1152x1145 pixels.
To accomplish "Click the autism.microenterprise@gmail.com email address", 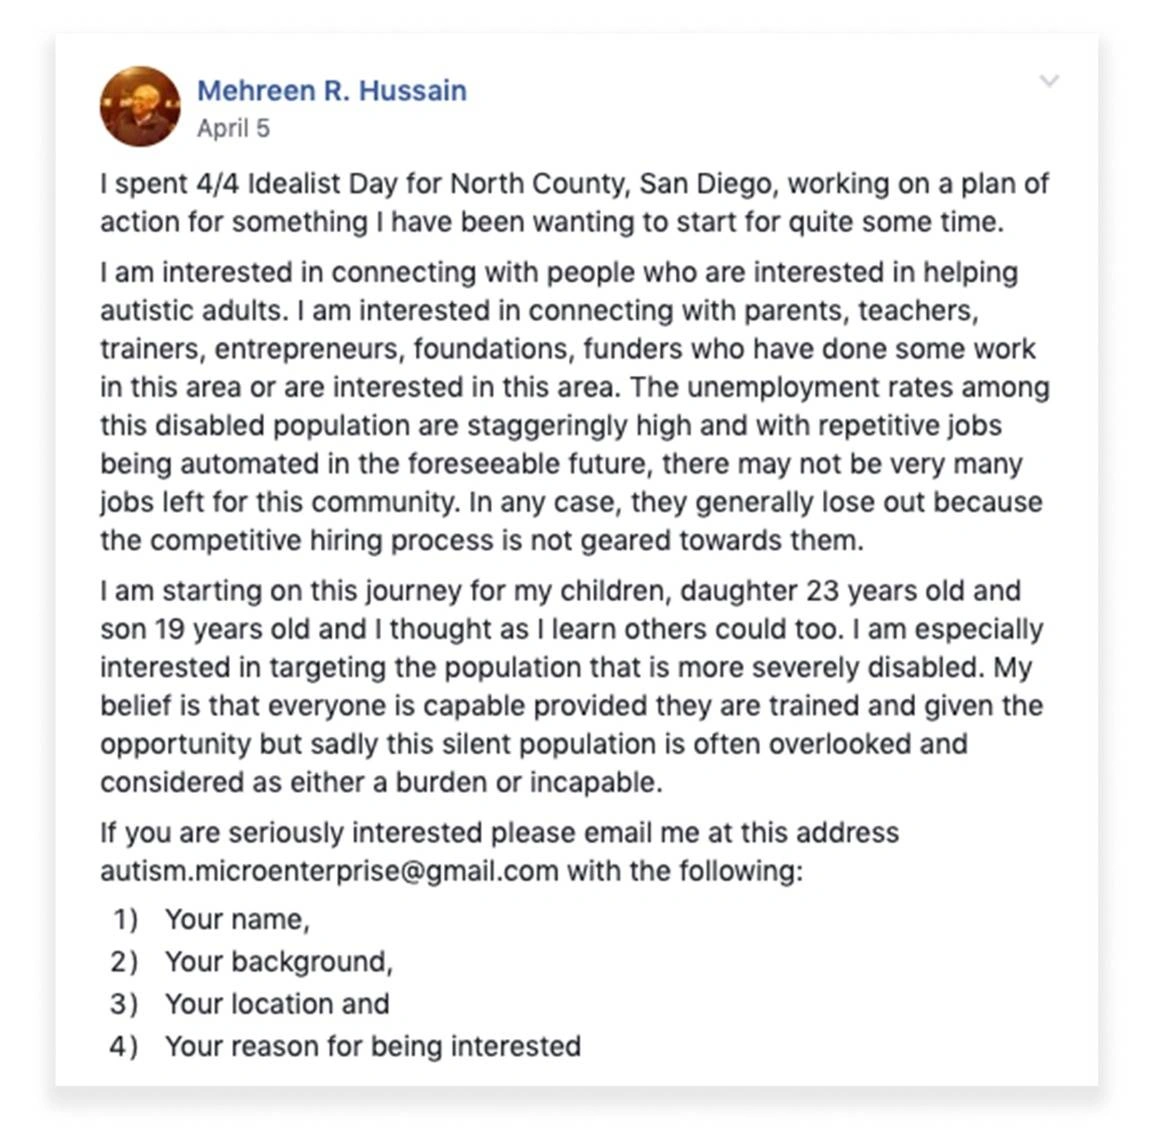I will [330, 871].
